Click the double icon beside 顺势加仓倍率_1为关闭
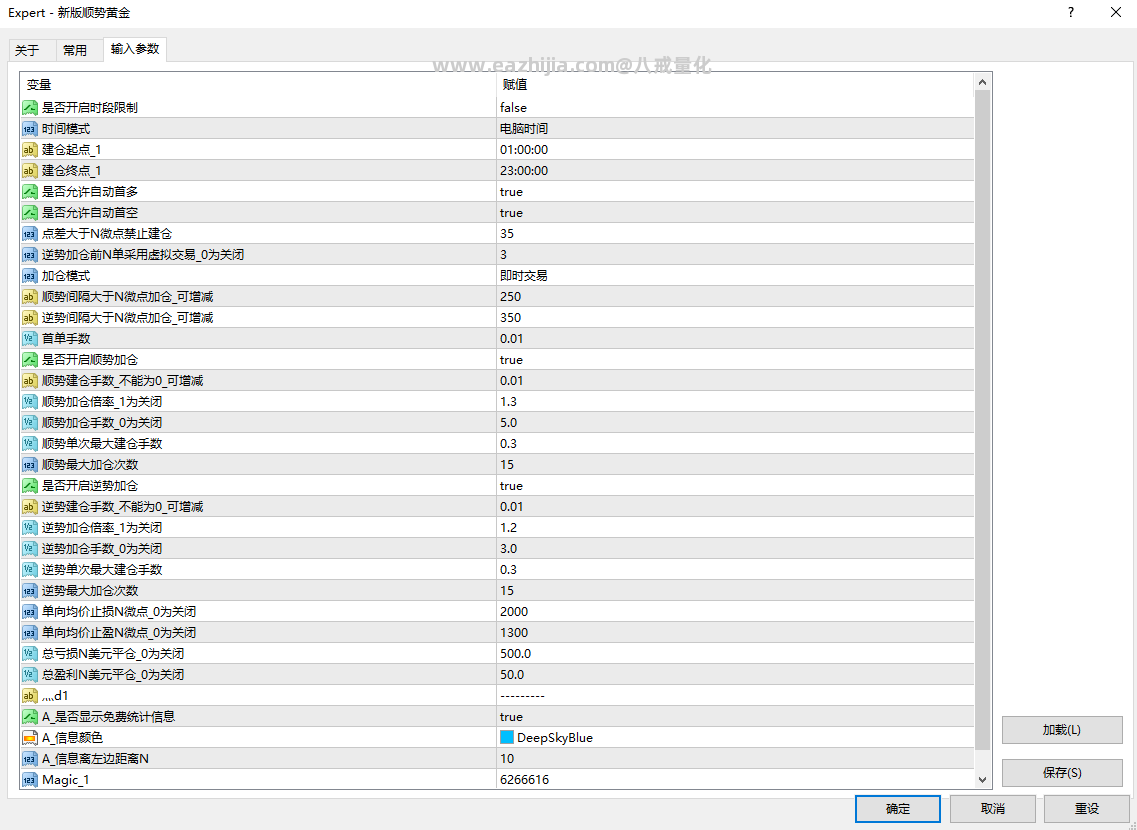1137x830 pixels. point(30,402)
